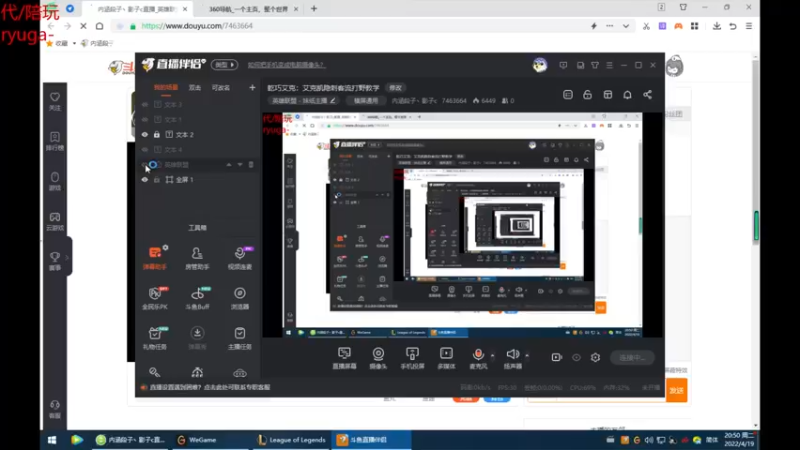
Task: Open the browser address bar dropdown chevron
Action: (x=626, y=26)
